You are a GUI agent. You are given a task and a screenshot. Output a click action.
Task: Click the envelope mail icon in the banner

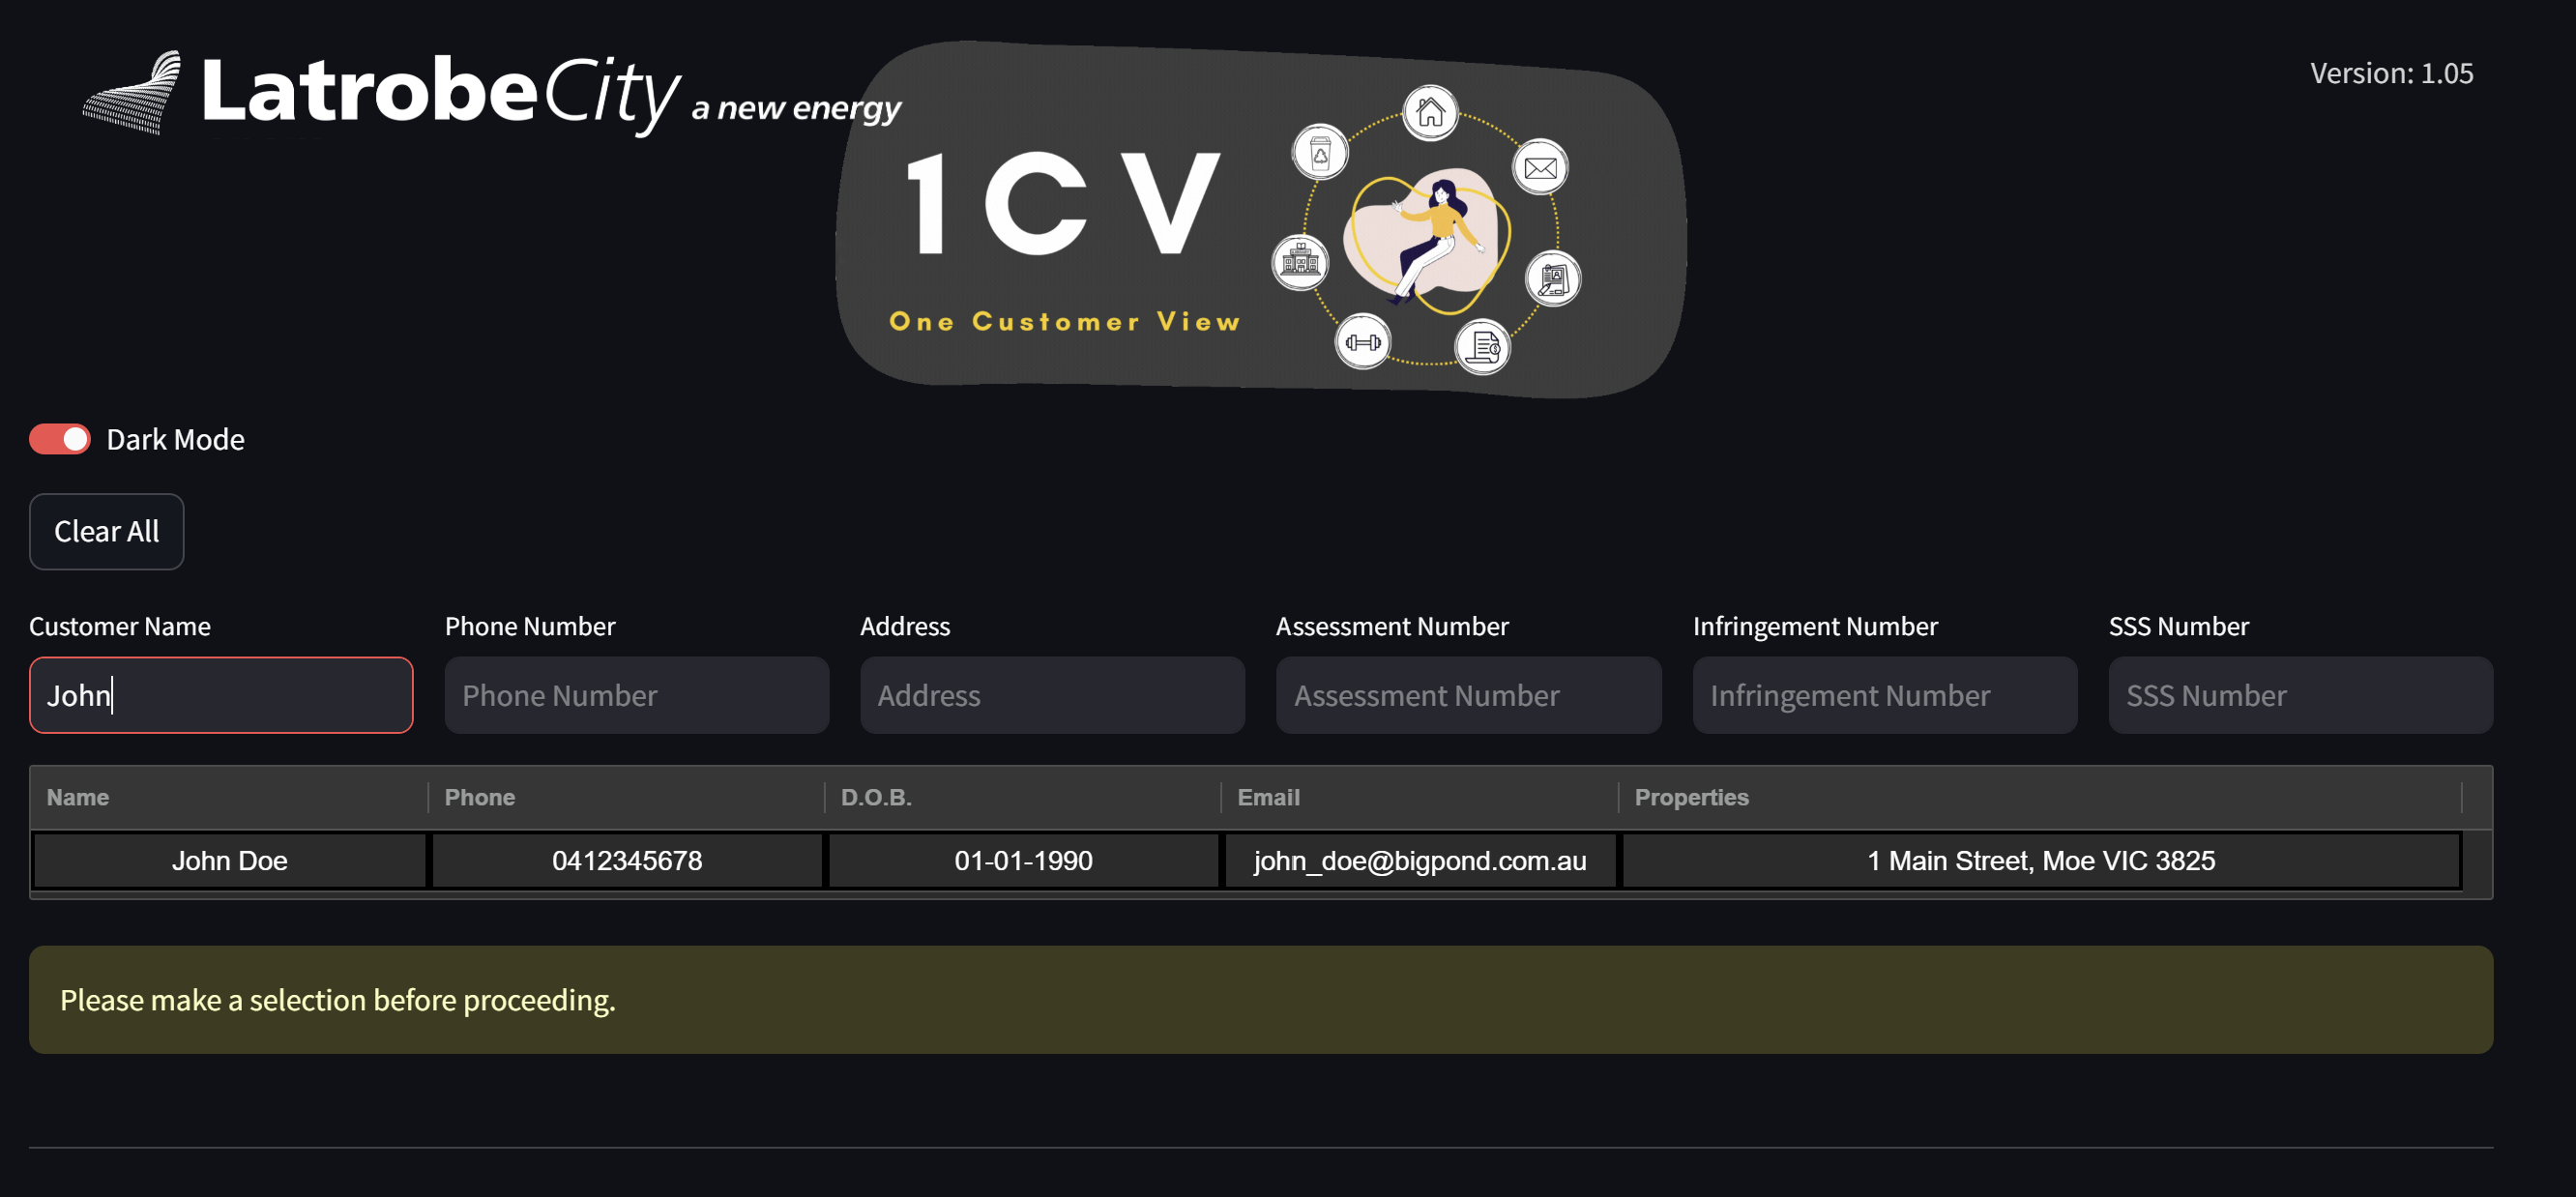tap(1540, 167)
